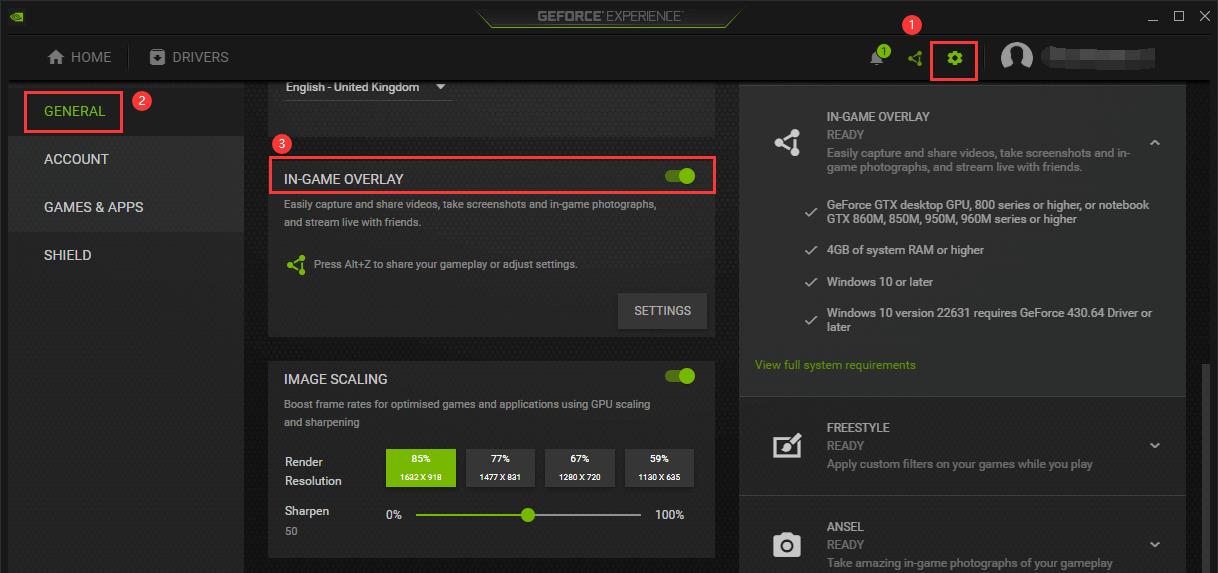Click the Home house icon

click(56, 57)
